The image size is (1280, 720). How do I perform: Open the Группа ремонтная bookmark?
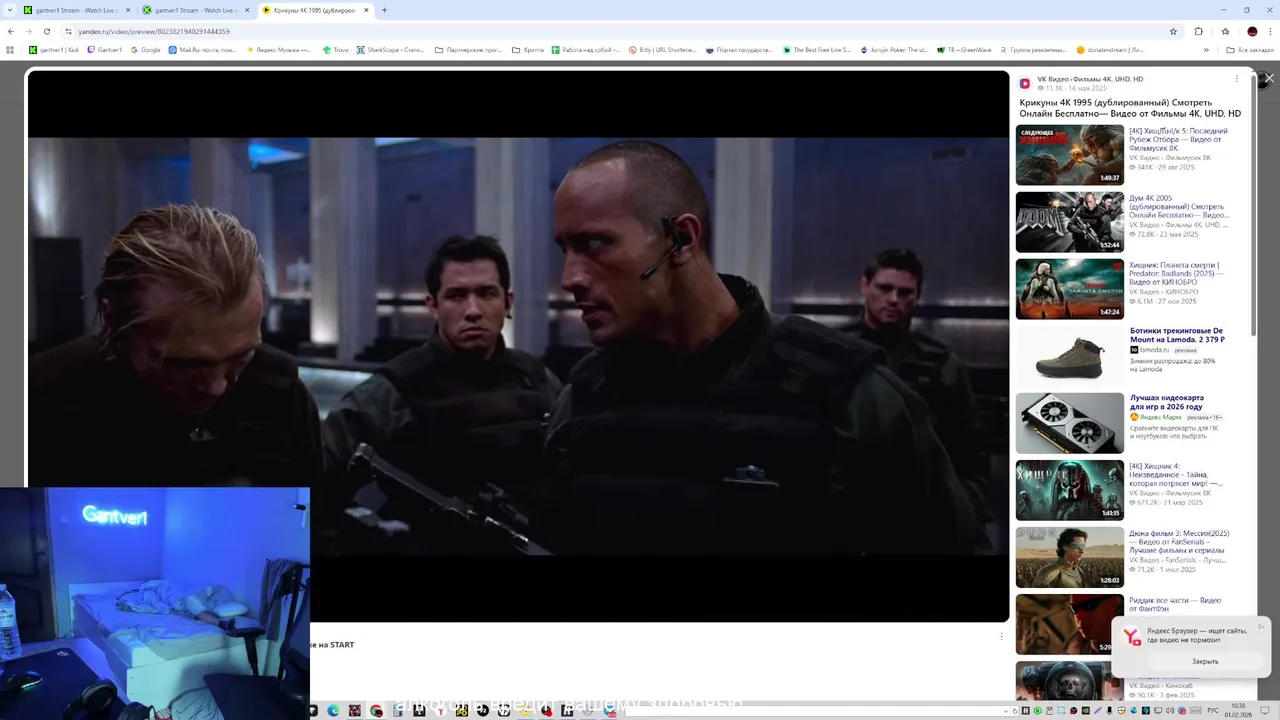point(1033,49)
